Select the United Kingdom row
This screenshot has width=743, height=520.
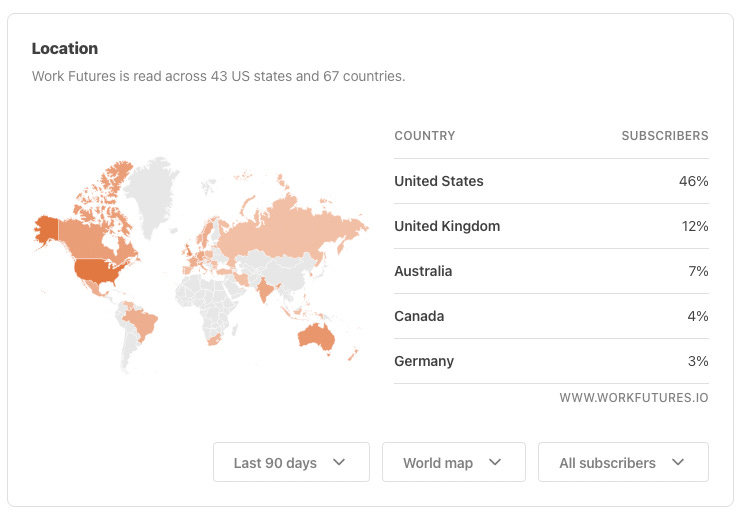click(x=551, y=226)
